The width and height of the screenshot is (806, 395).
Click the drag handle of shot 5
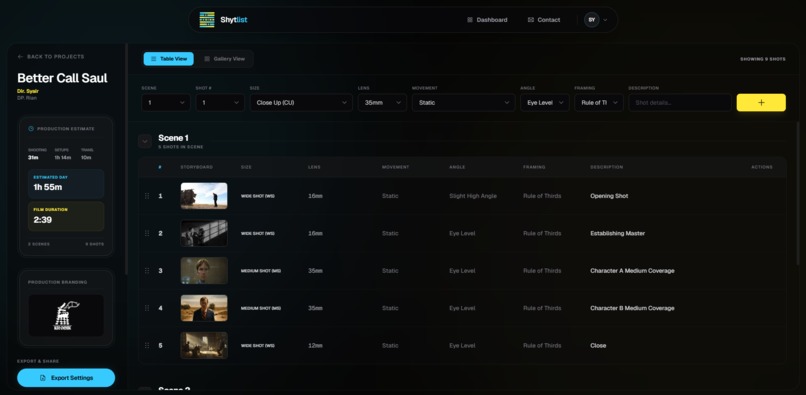(147, 346)
